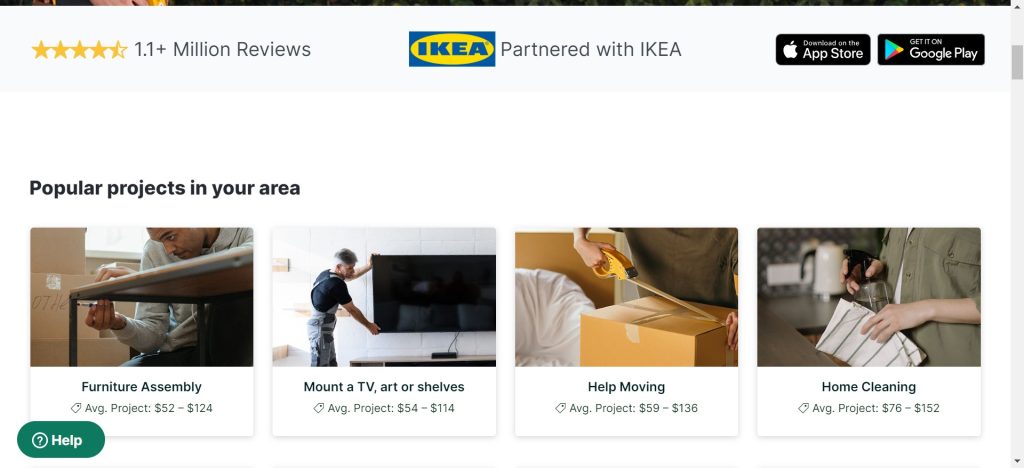Select the Furniture Assembly project title
1024x468 pixels.
(142, 387)
